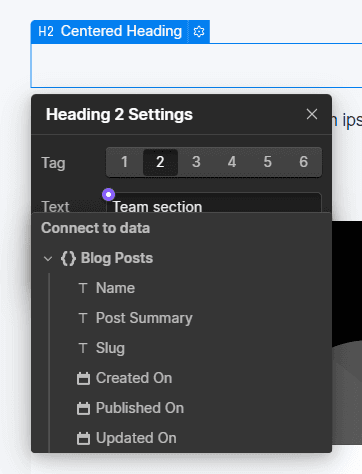Set heading tag to 6
The image size is (362, 474).
[x=303, y=162]
